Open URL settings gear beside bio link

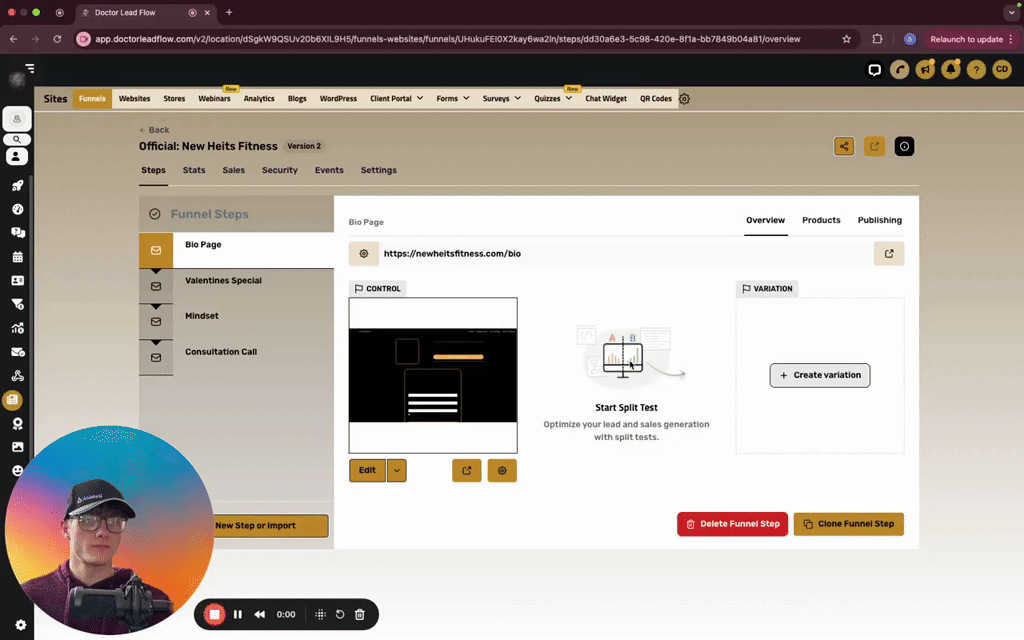pyautogui.click(x=364, y=253)
